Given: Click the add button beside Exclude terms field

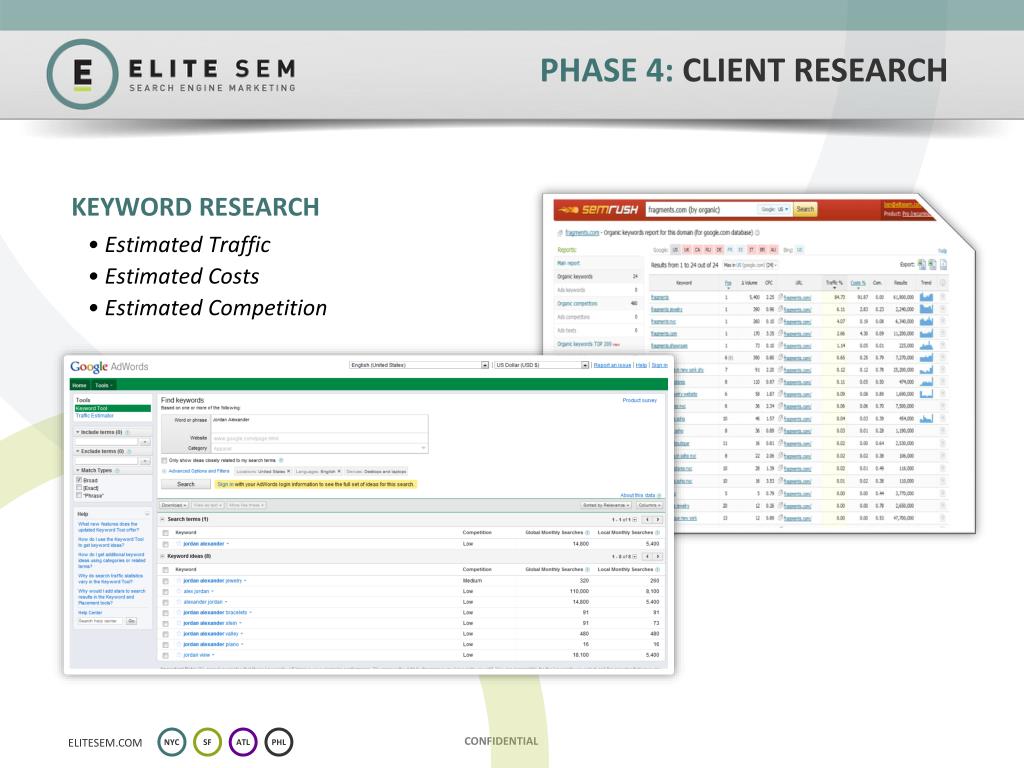Looking at the screenshot, I should pyautogui.click(x=145, y=461).
